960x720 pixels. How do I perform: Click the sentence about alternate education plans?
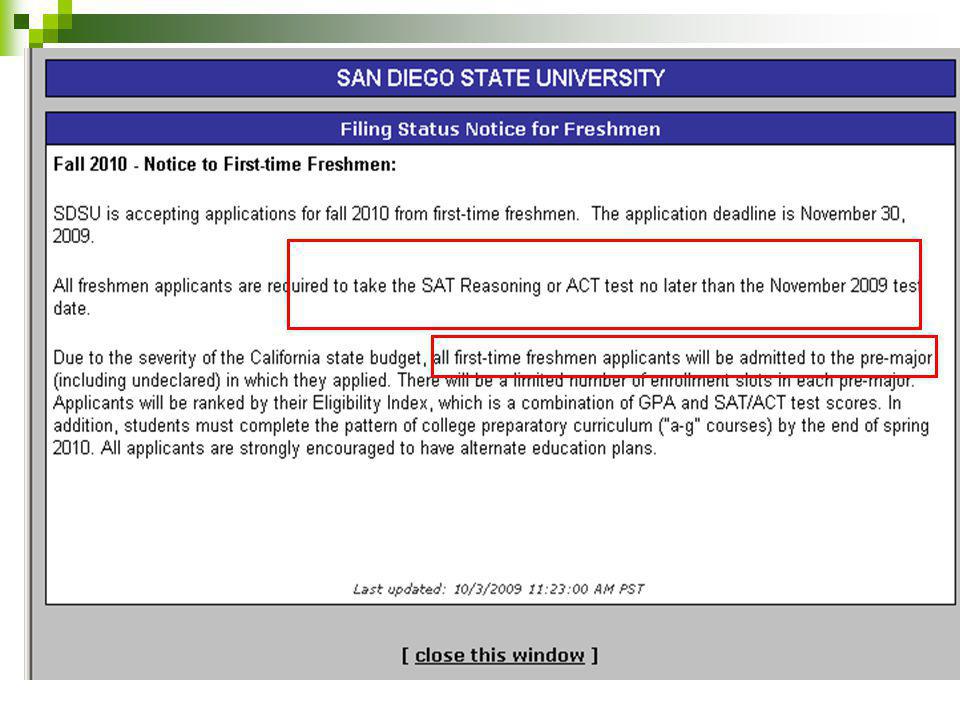(x=378, y=448)
